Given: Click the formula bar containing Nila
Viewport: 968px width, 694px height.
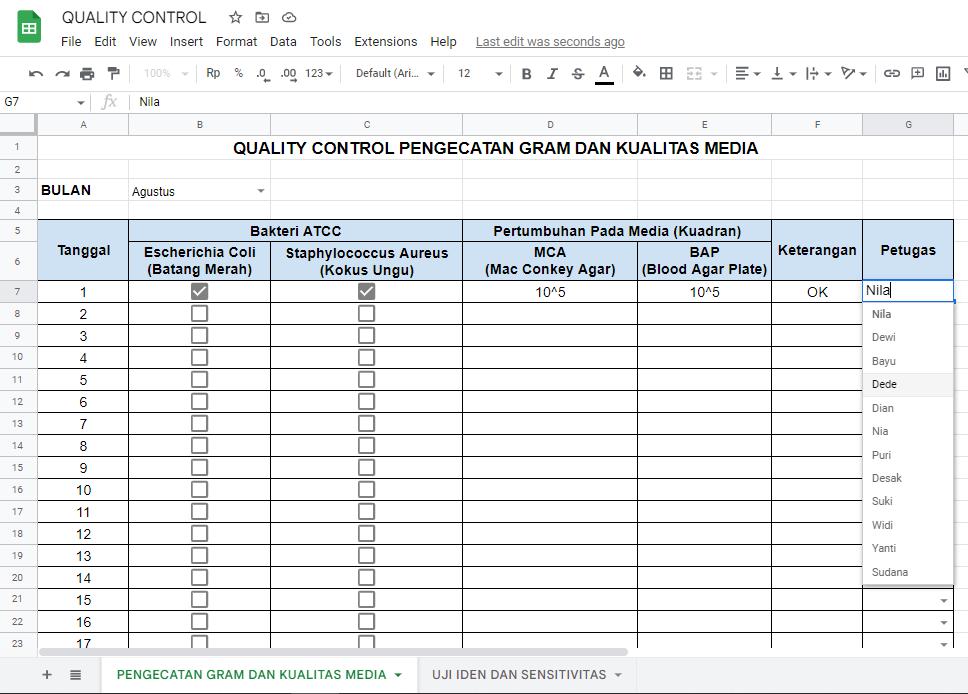Looking at the screenshot, I should (549, 102).
